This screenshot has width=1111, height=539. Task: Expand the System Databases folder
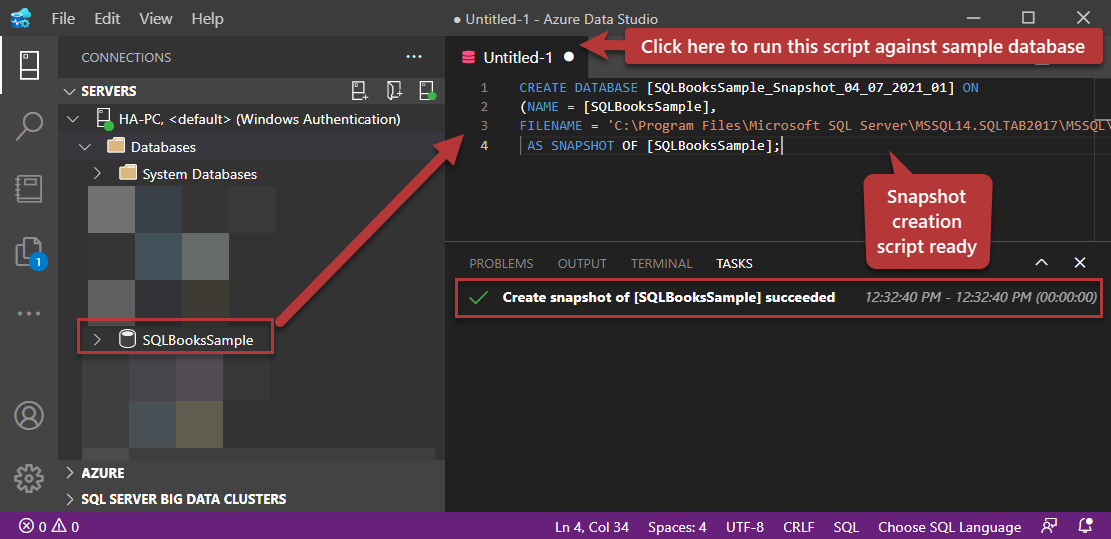[x=98, y=174]
